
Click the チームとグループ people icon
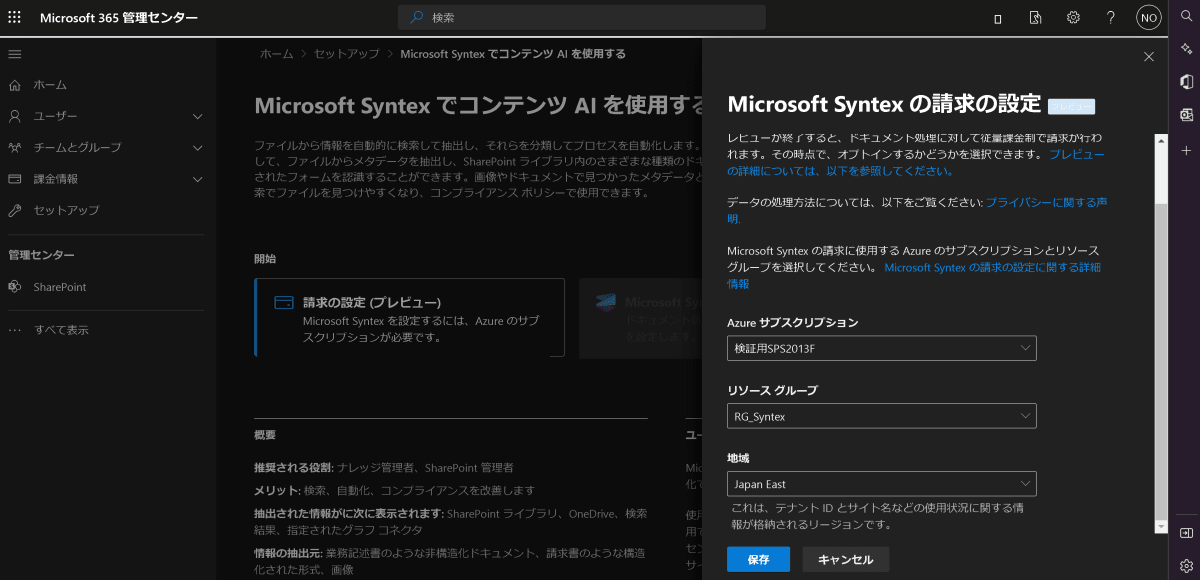click(15, 147)
